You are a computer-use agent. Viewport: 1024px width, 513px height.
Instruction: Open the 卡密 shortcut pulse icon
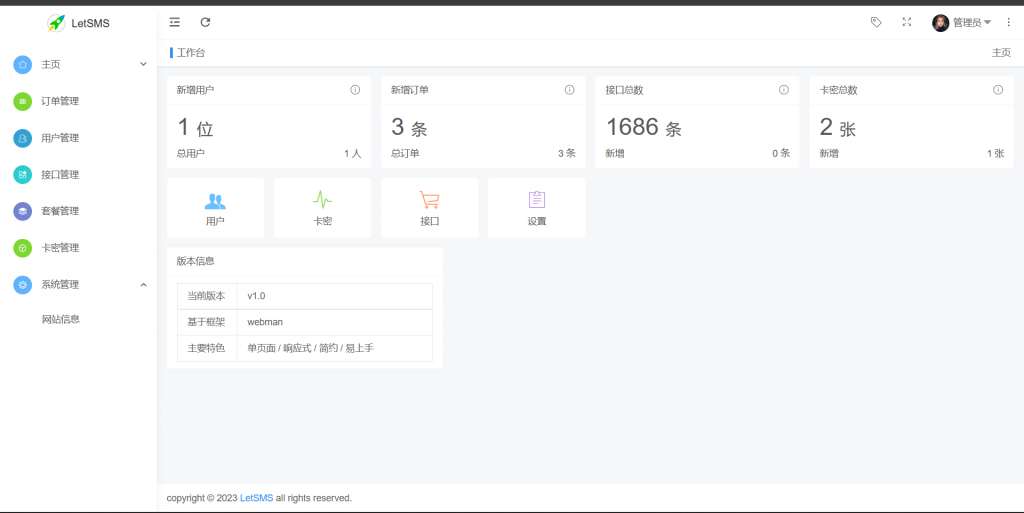point(323,200)
